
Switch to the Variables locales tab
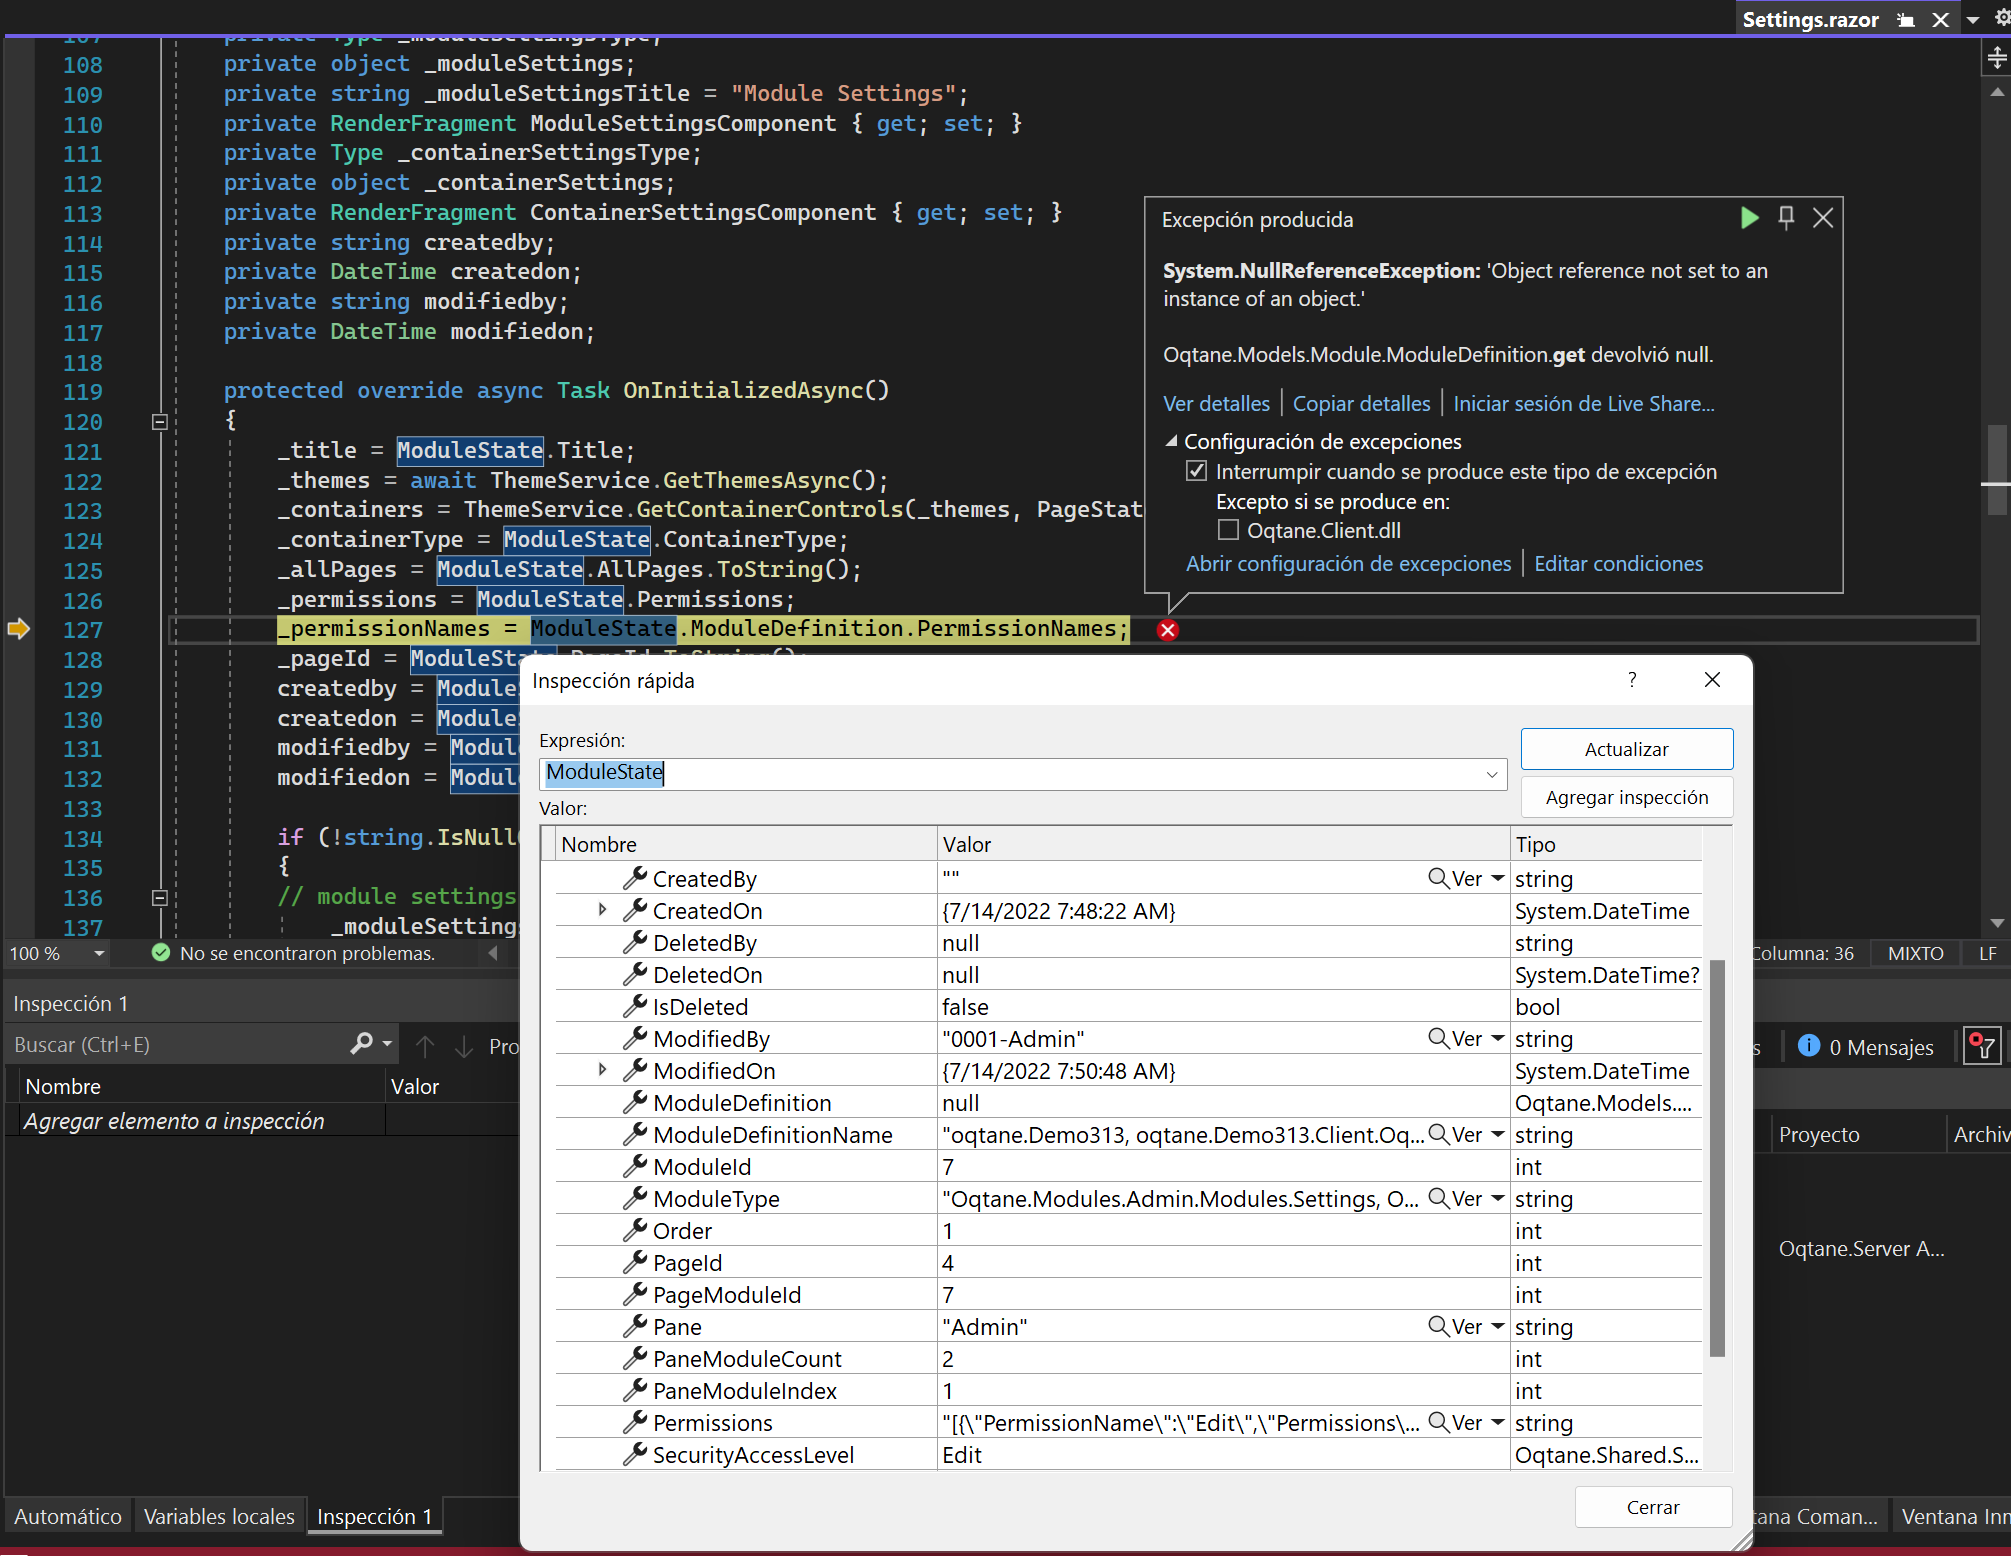(219, 1517)
